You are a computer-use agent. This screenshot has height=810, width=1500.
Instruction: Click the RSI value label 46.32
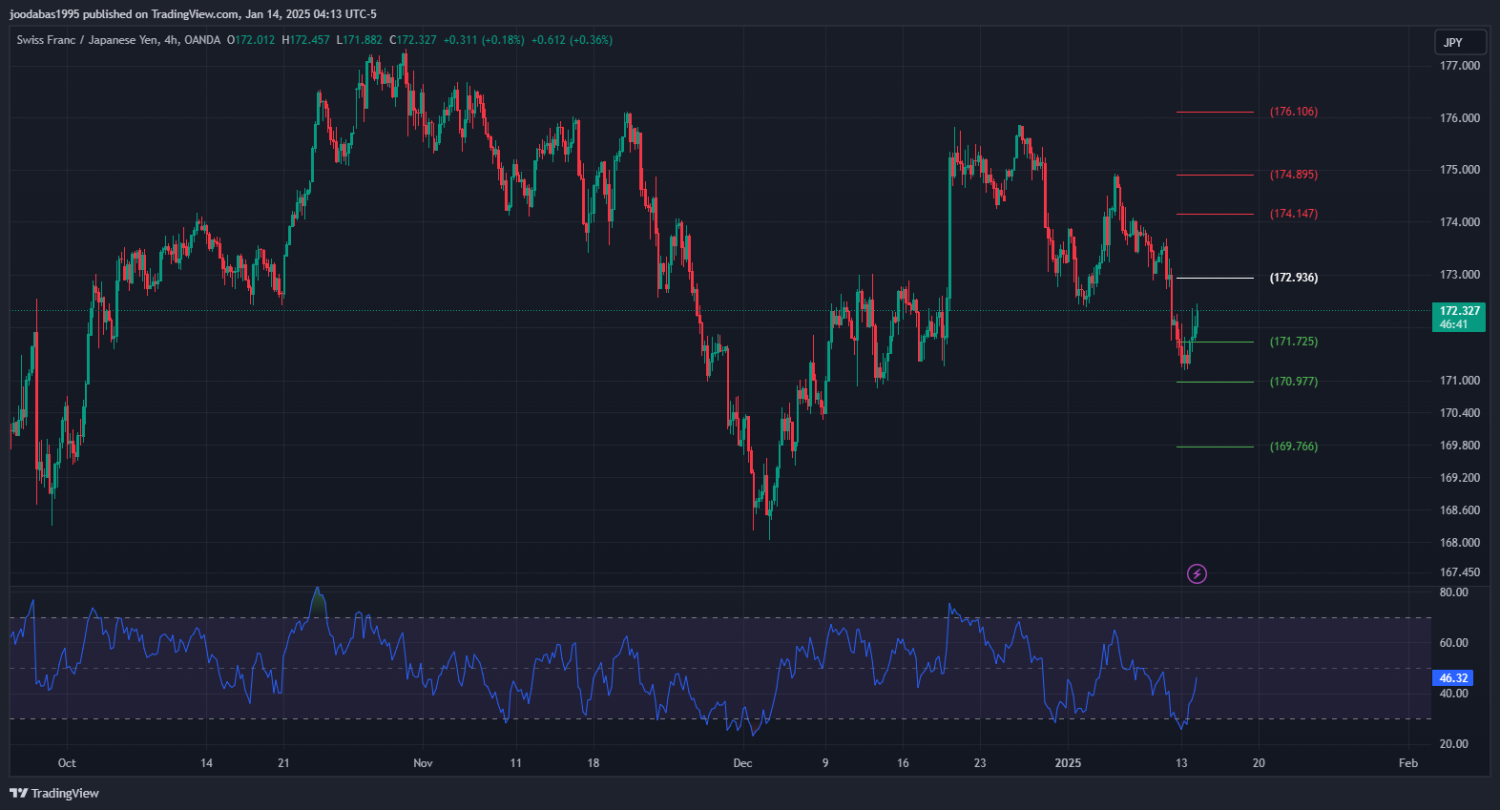(1451, 678)
